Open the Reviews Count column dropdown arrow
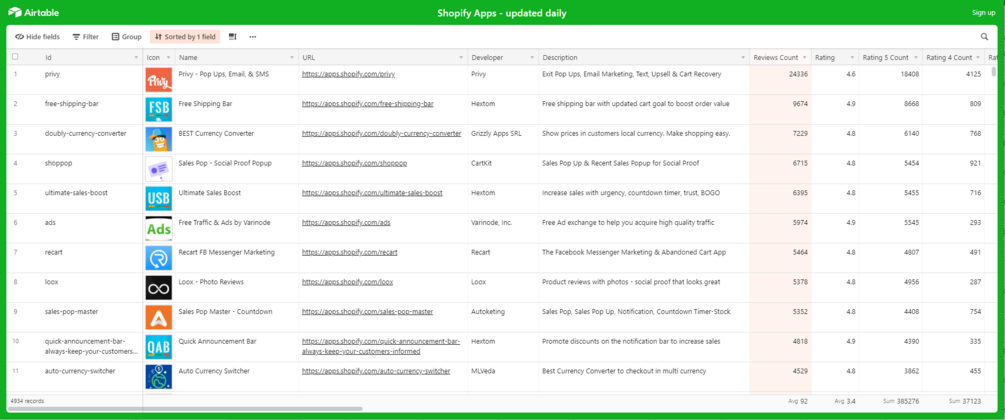 point(805,58)
